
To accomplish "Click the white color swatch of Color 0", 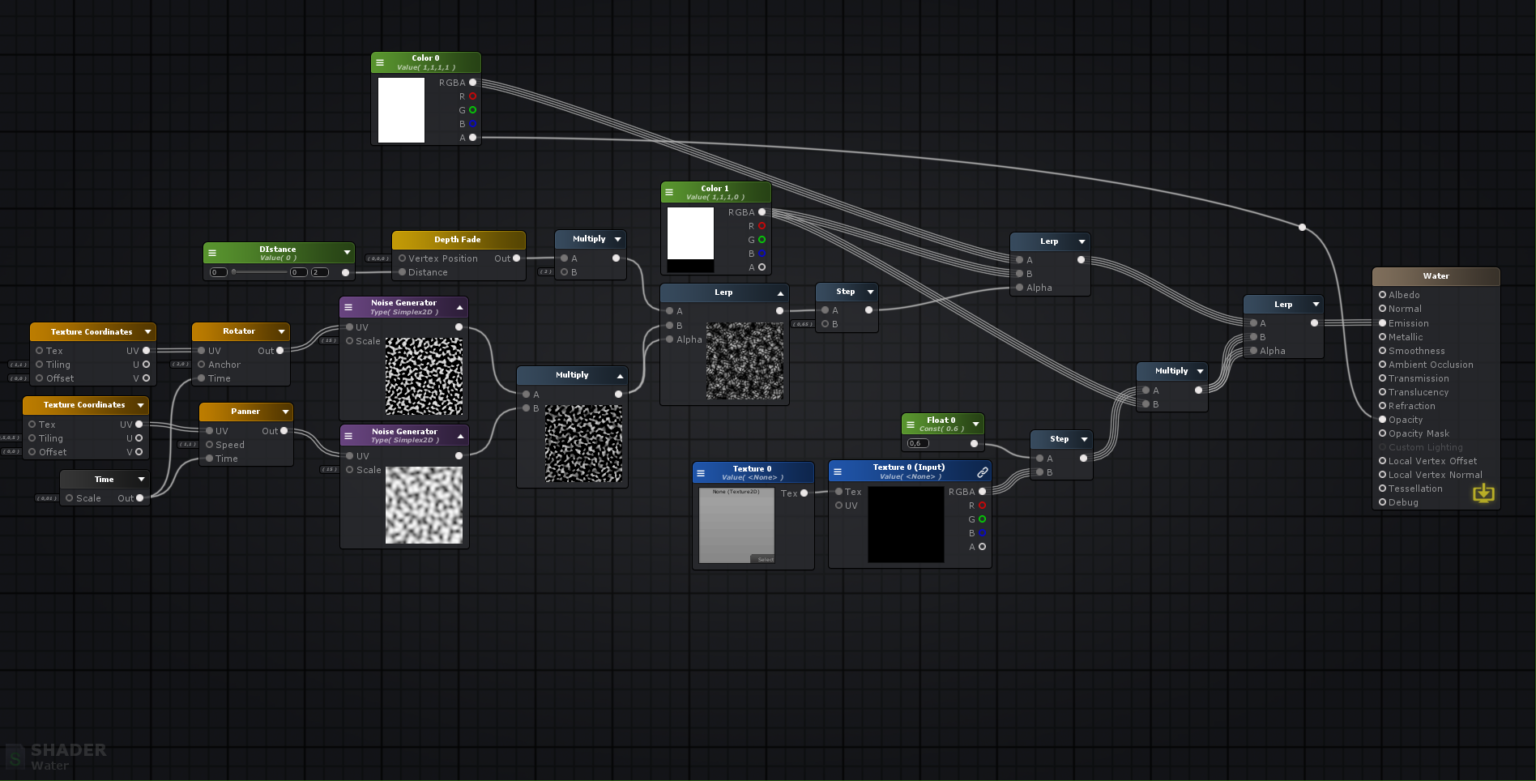I will [x=401, y=110].
